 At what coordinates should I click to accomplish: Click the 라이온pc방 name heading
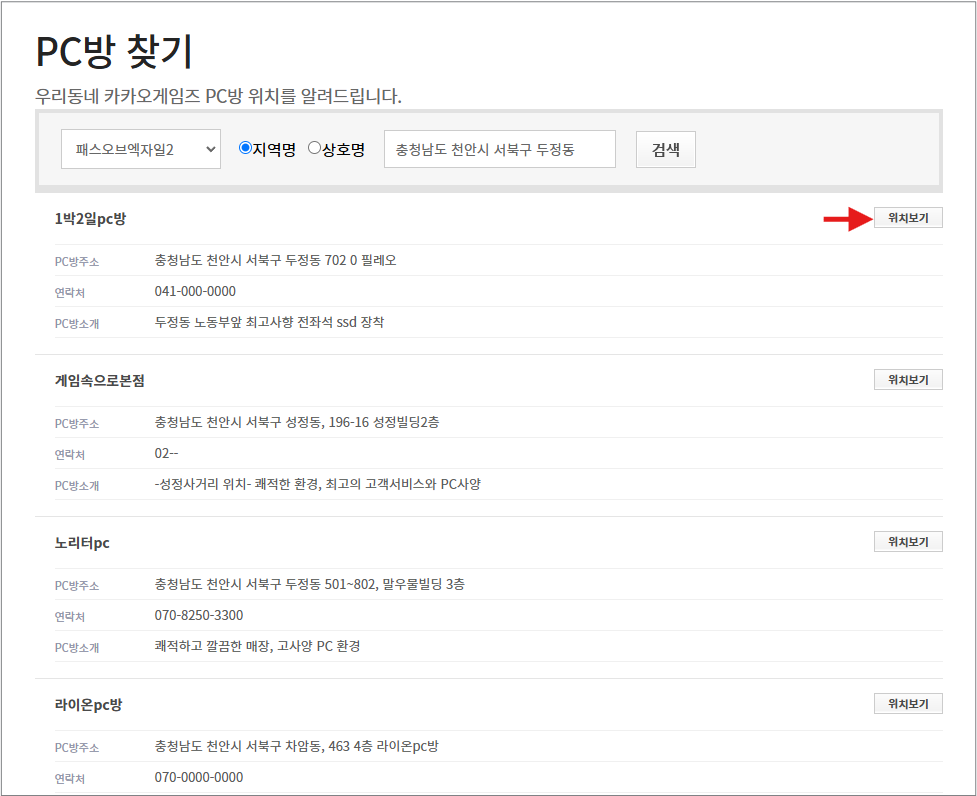[88, 704]
